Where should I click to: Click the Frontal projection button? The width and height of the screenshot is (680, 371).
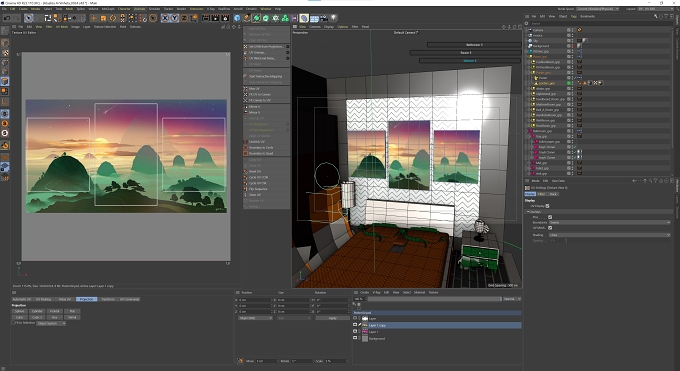pyautogui.click(x=55, y=311)
